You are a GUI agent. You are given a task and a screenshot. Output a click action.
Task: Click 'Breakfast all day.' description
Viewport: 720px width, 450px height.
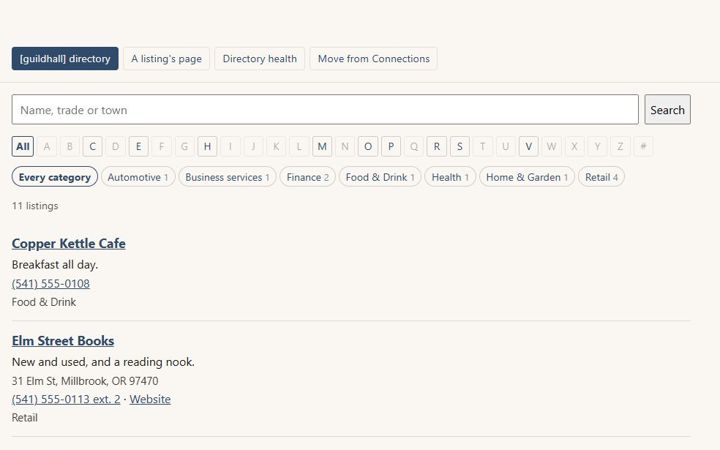55,264
